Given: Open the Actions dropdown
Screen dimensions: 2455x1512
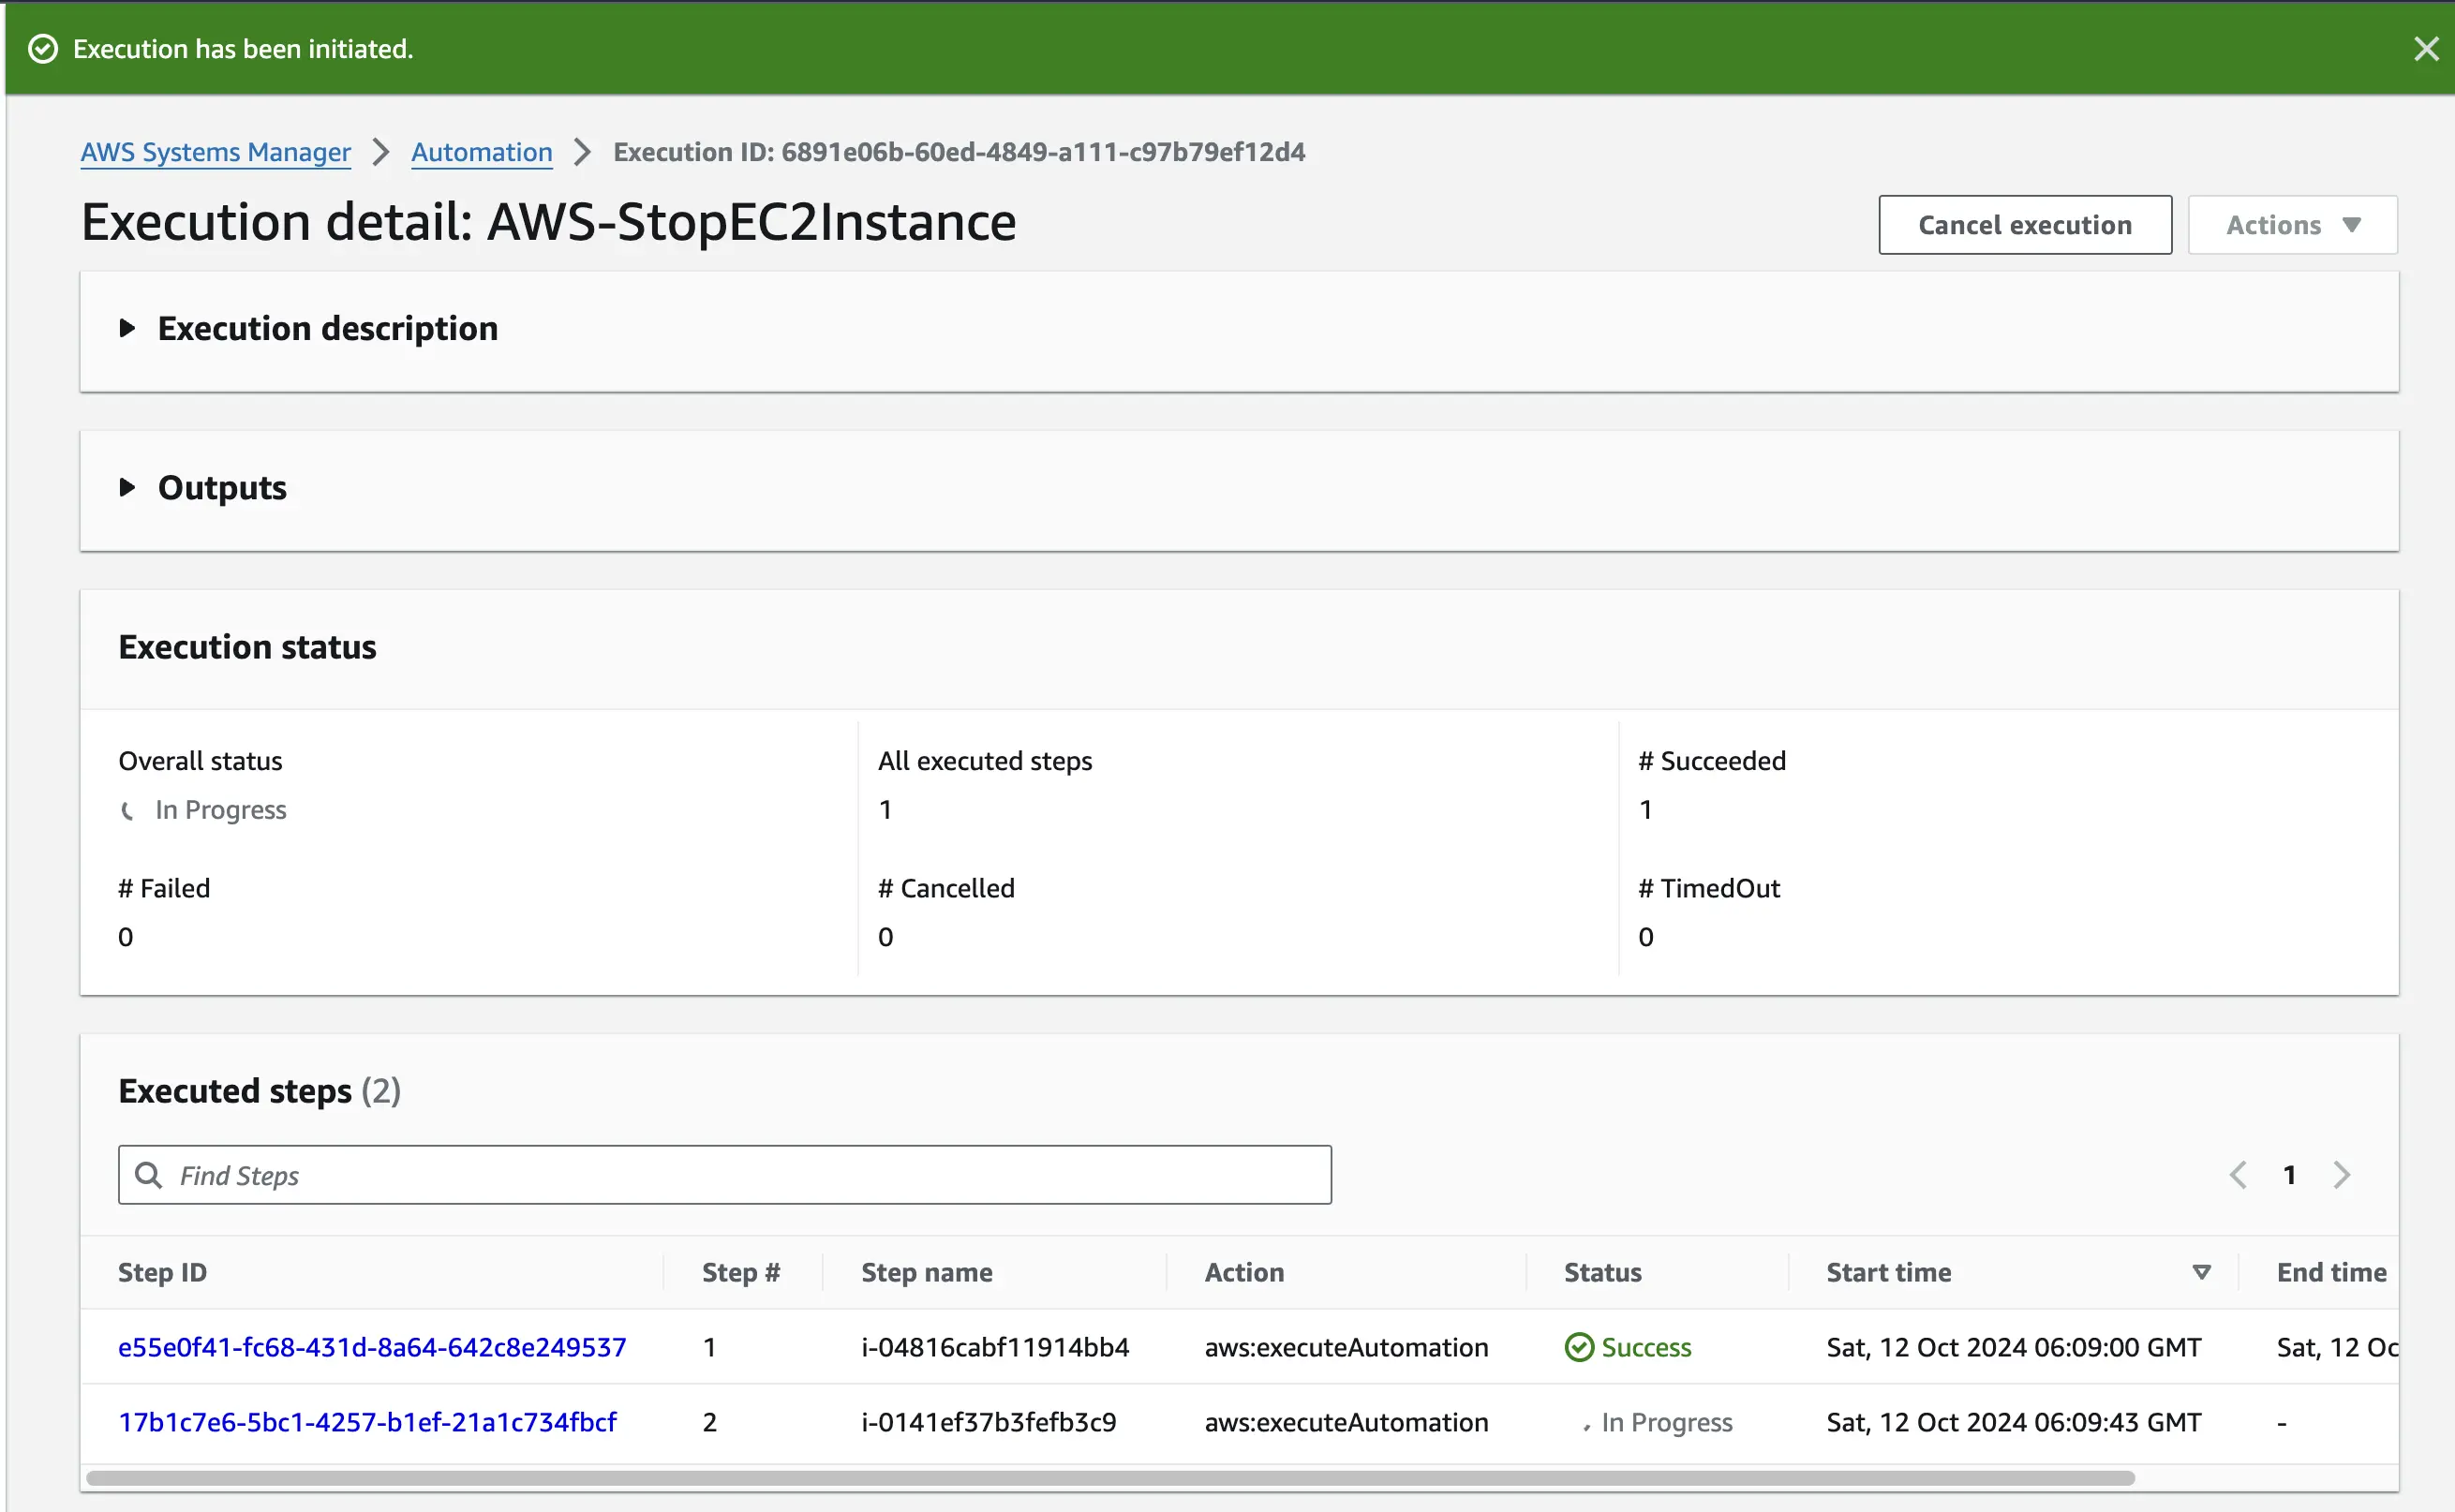Looking at the screenshot, I should [x=2290, y=224].
